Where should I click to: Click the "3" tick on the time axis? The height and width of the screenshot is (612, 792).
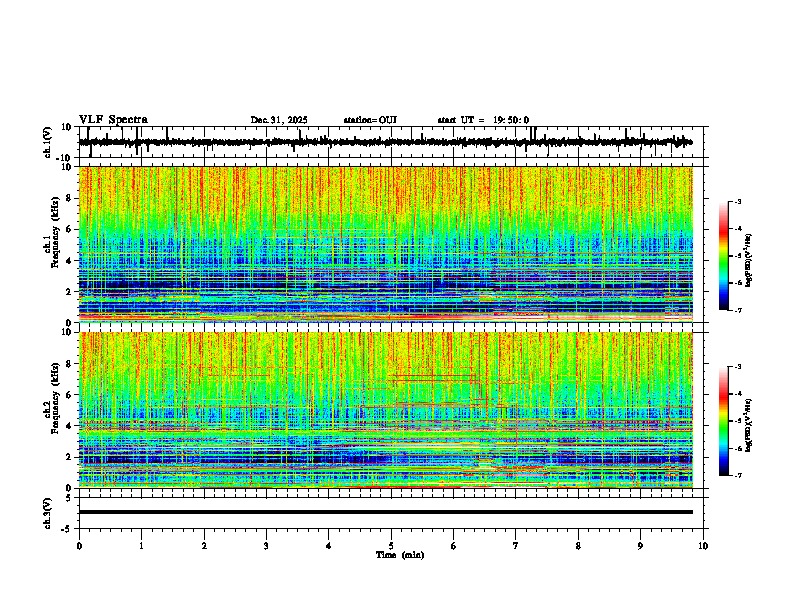tap(266, 546)
